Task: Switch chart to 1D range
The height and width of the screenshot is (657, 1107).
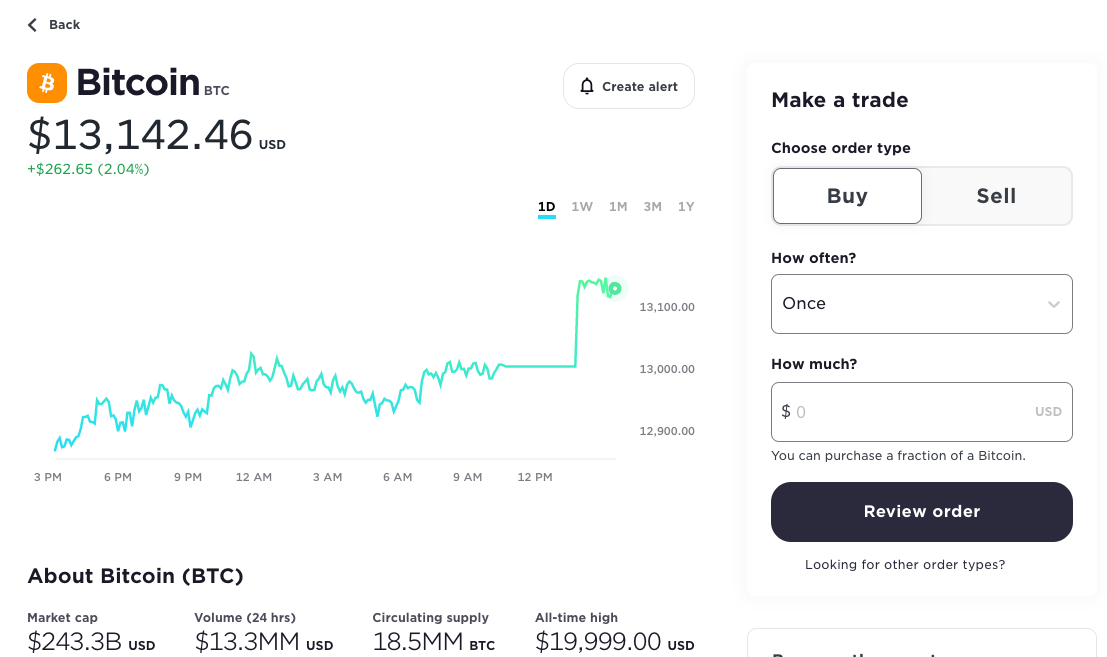Action: click(546, 207)
